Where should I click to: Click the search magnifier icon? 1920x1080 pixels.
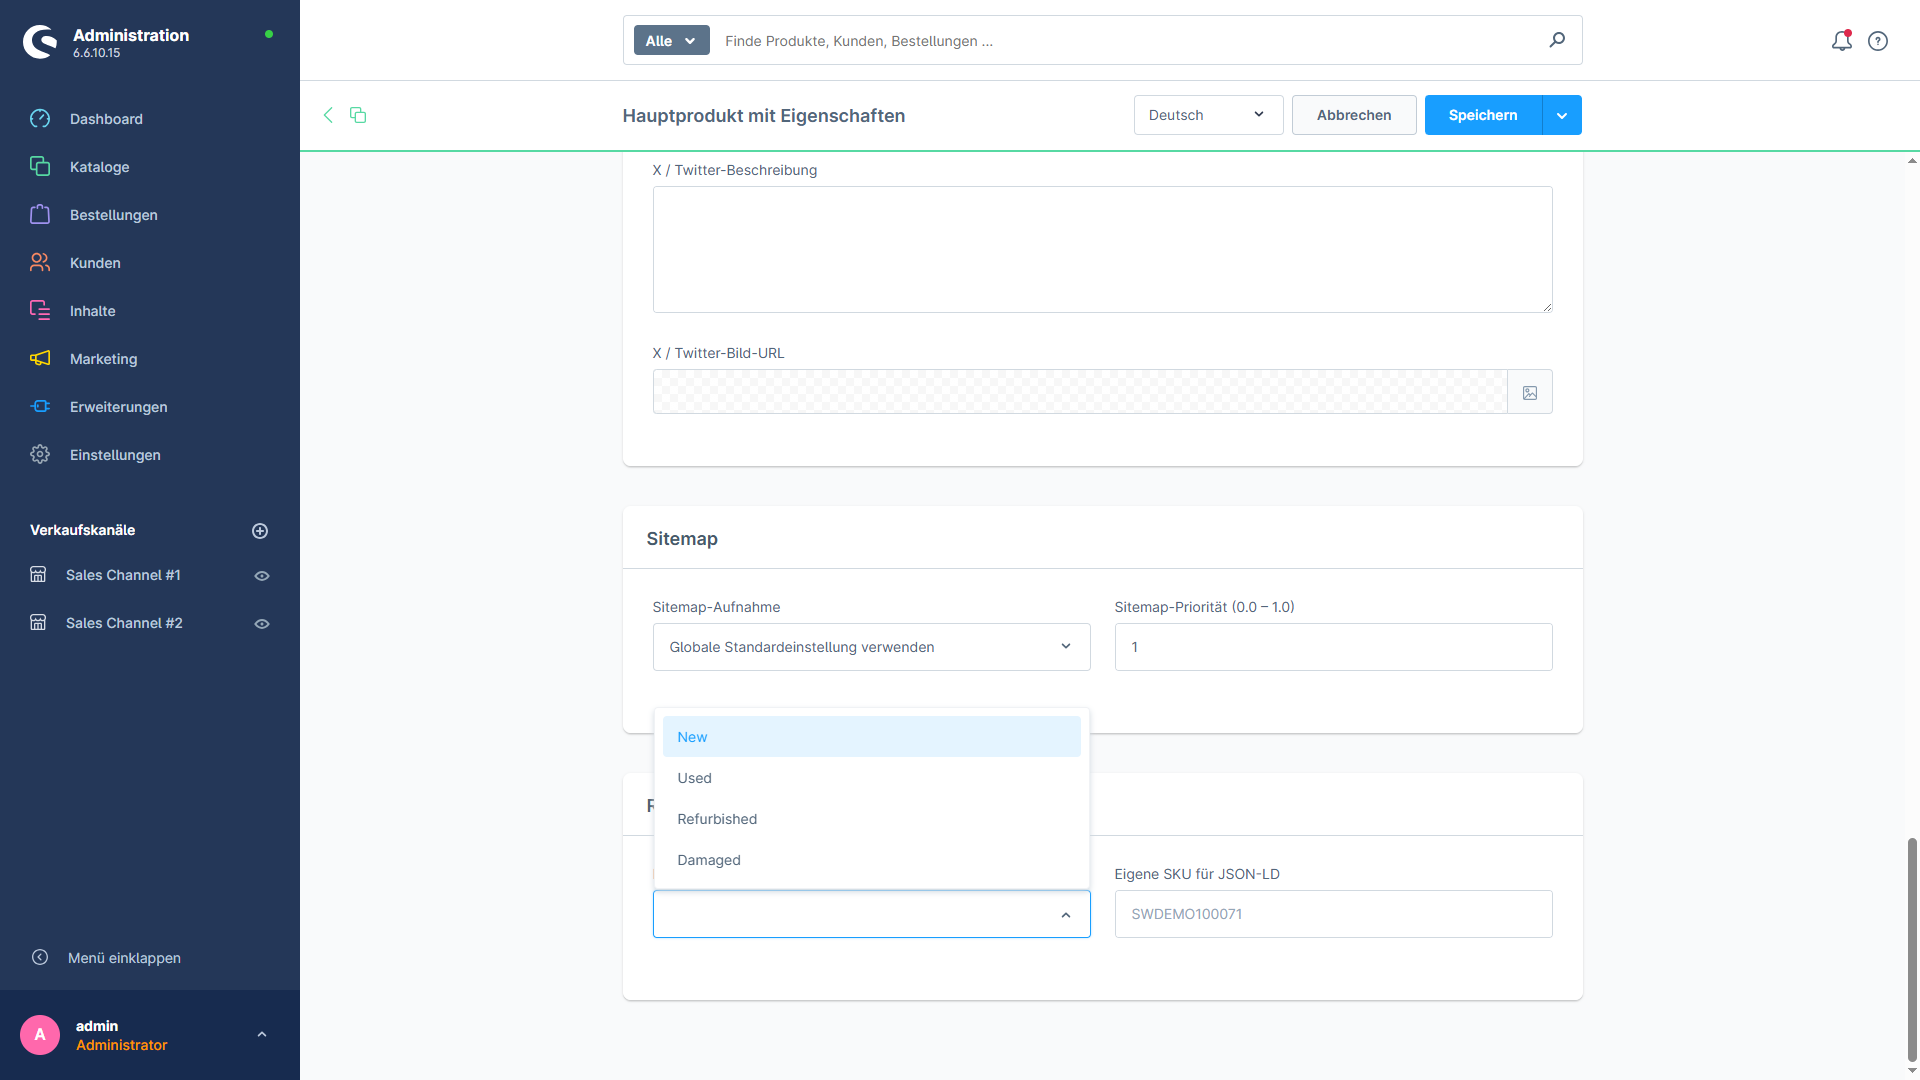[1557, 40]
